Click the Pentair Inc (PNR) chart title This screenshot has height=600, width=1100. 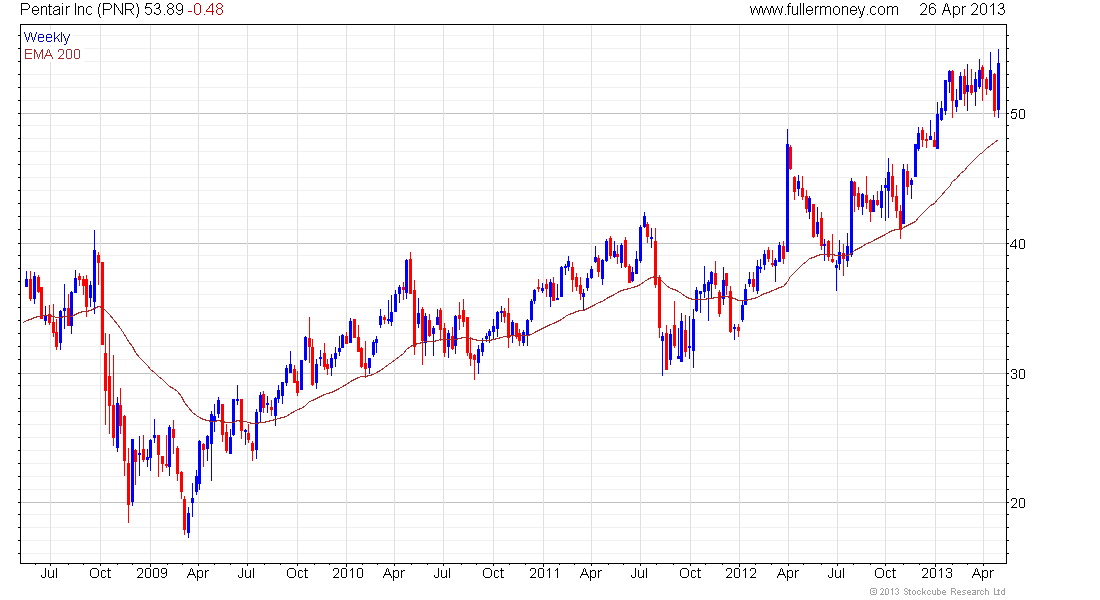pos(80,10)
